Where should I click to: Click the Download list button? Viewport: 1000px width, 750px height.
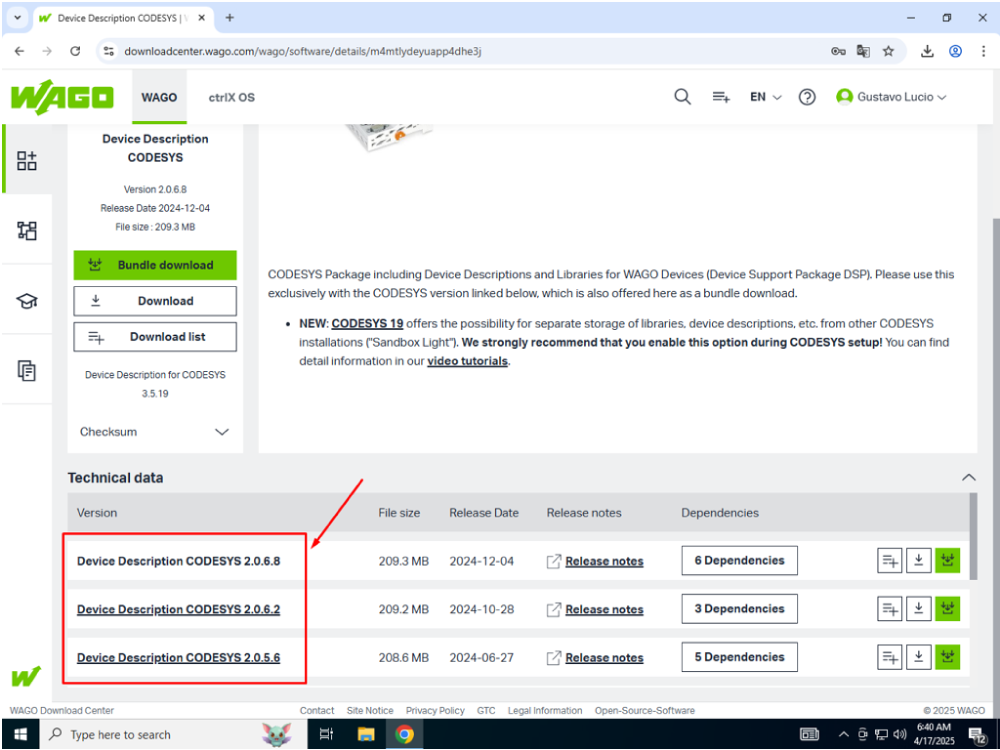(155, 336)
